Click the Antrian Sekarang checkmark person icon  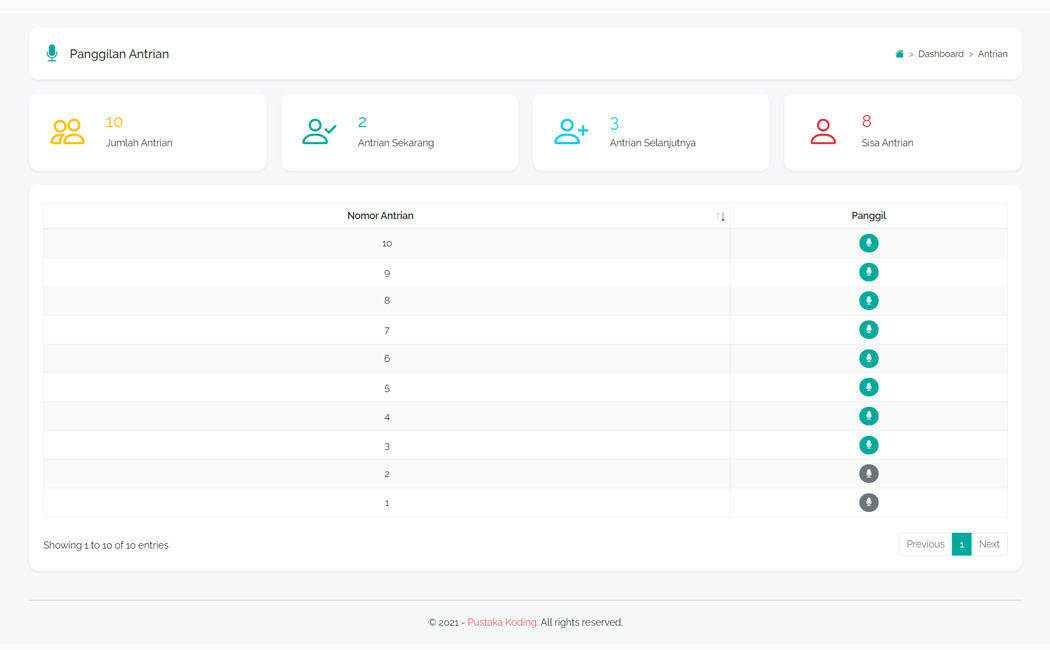[318, 130]
